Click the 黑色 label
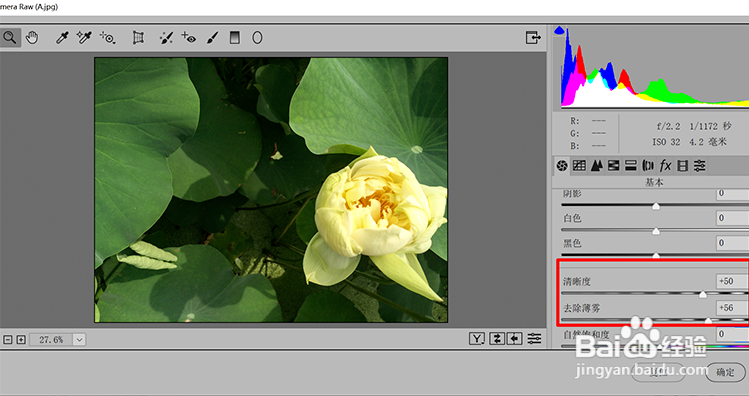This screenshot has width=749, height=396. pyautogui.click(x=572, y=243)
